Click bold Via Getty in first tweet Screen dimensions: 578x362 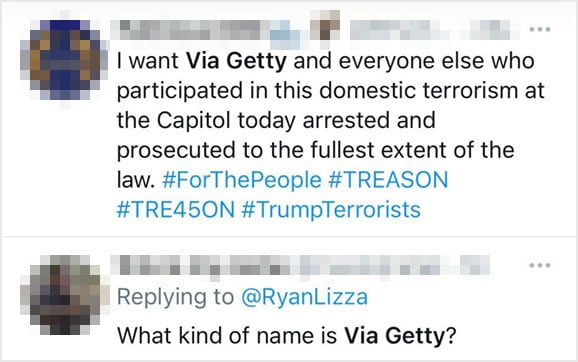[236, 60]
